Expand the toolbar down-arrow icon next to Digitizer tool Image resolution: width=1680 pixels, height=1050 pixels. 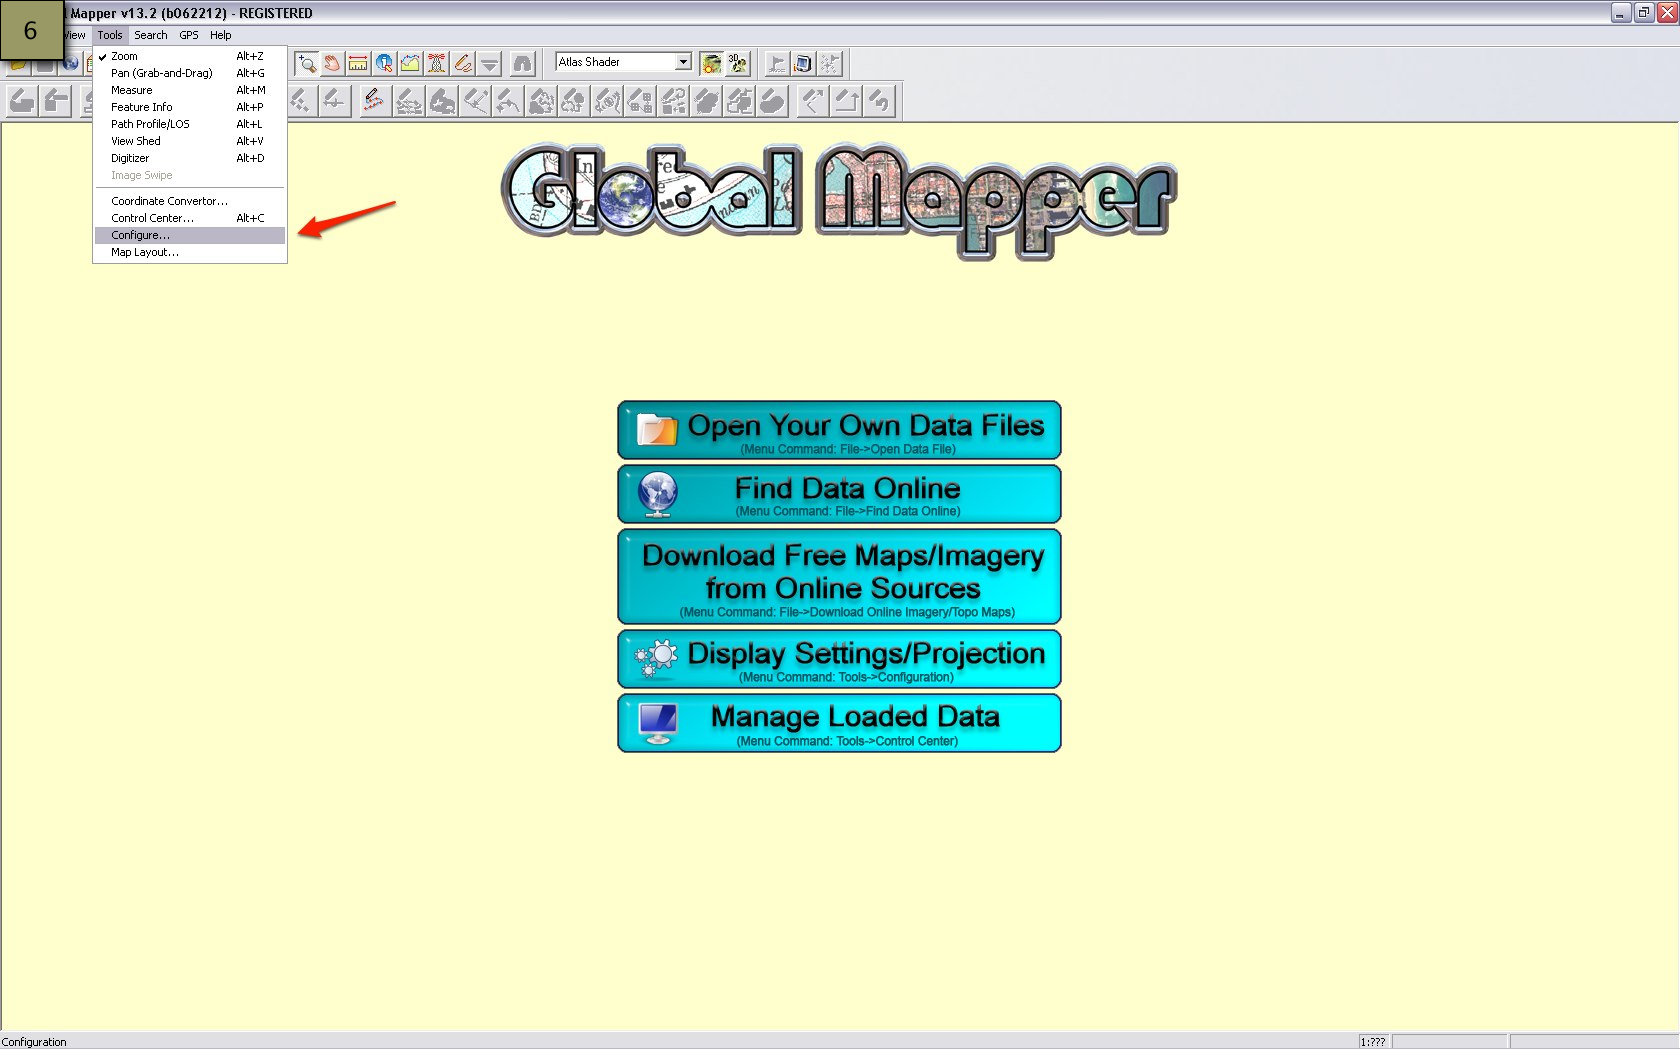pyautogui.click(x=489, y=63)
